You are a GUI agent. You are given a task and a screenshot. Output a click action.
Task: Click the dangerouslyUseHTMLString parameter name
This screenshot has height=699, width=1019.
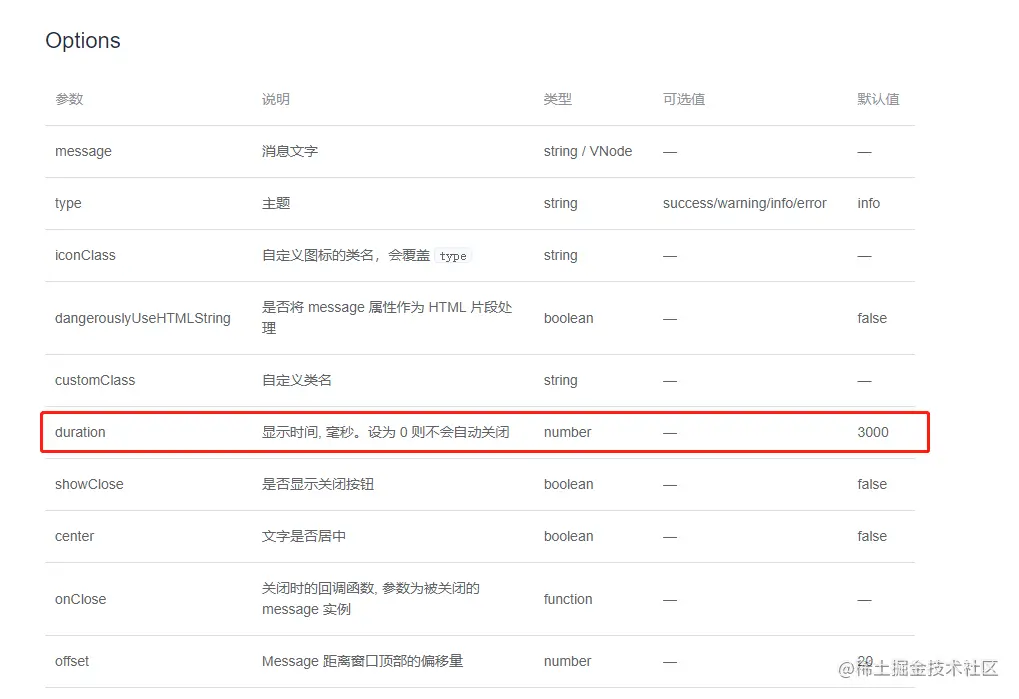coord(142,318)
